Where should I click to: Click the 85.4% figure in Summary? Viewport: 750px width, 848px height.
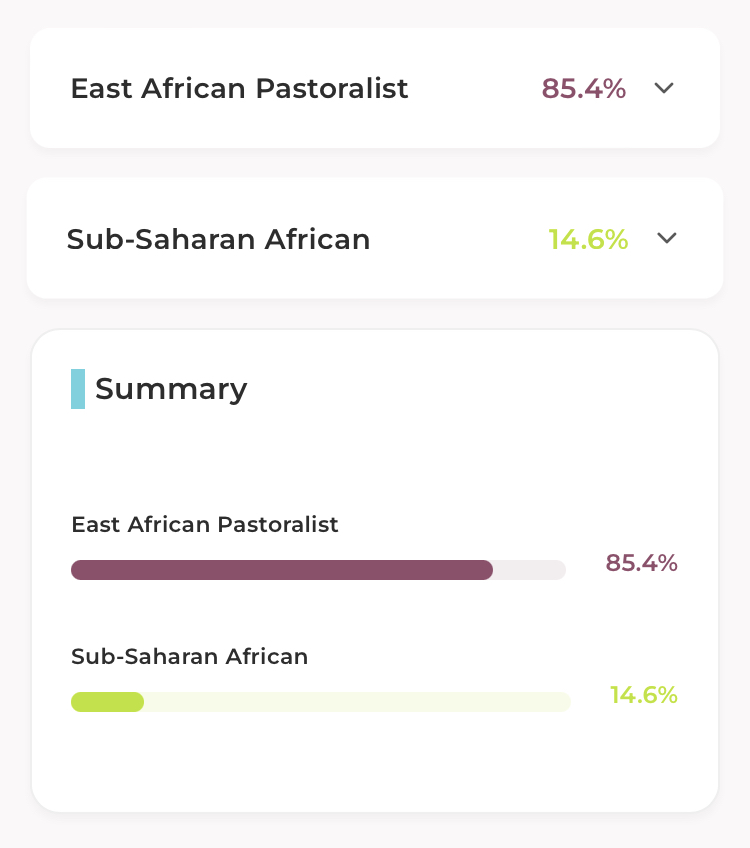click(641, 563)
